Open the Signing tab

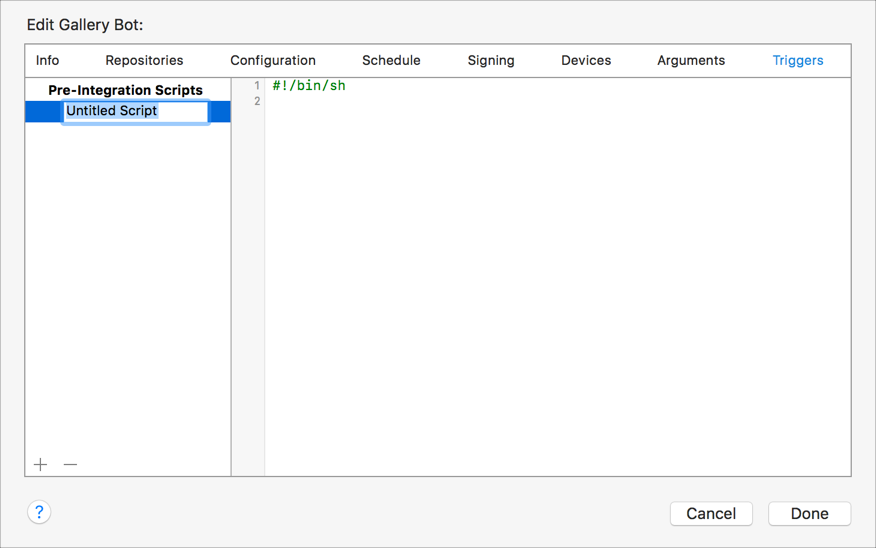click(x=491, y=60)
